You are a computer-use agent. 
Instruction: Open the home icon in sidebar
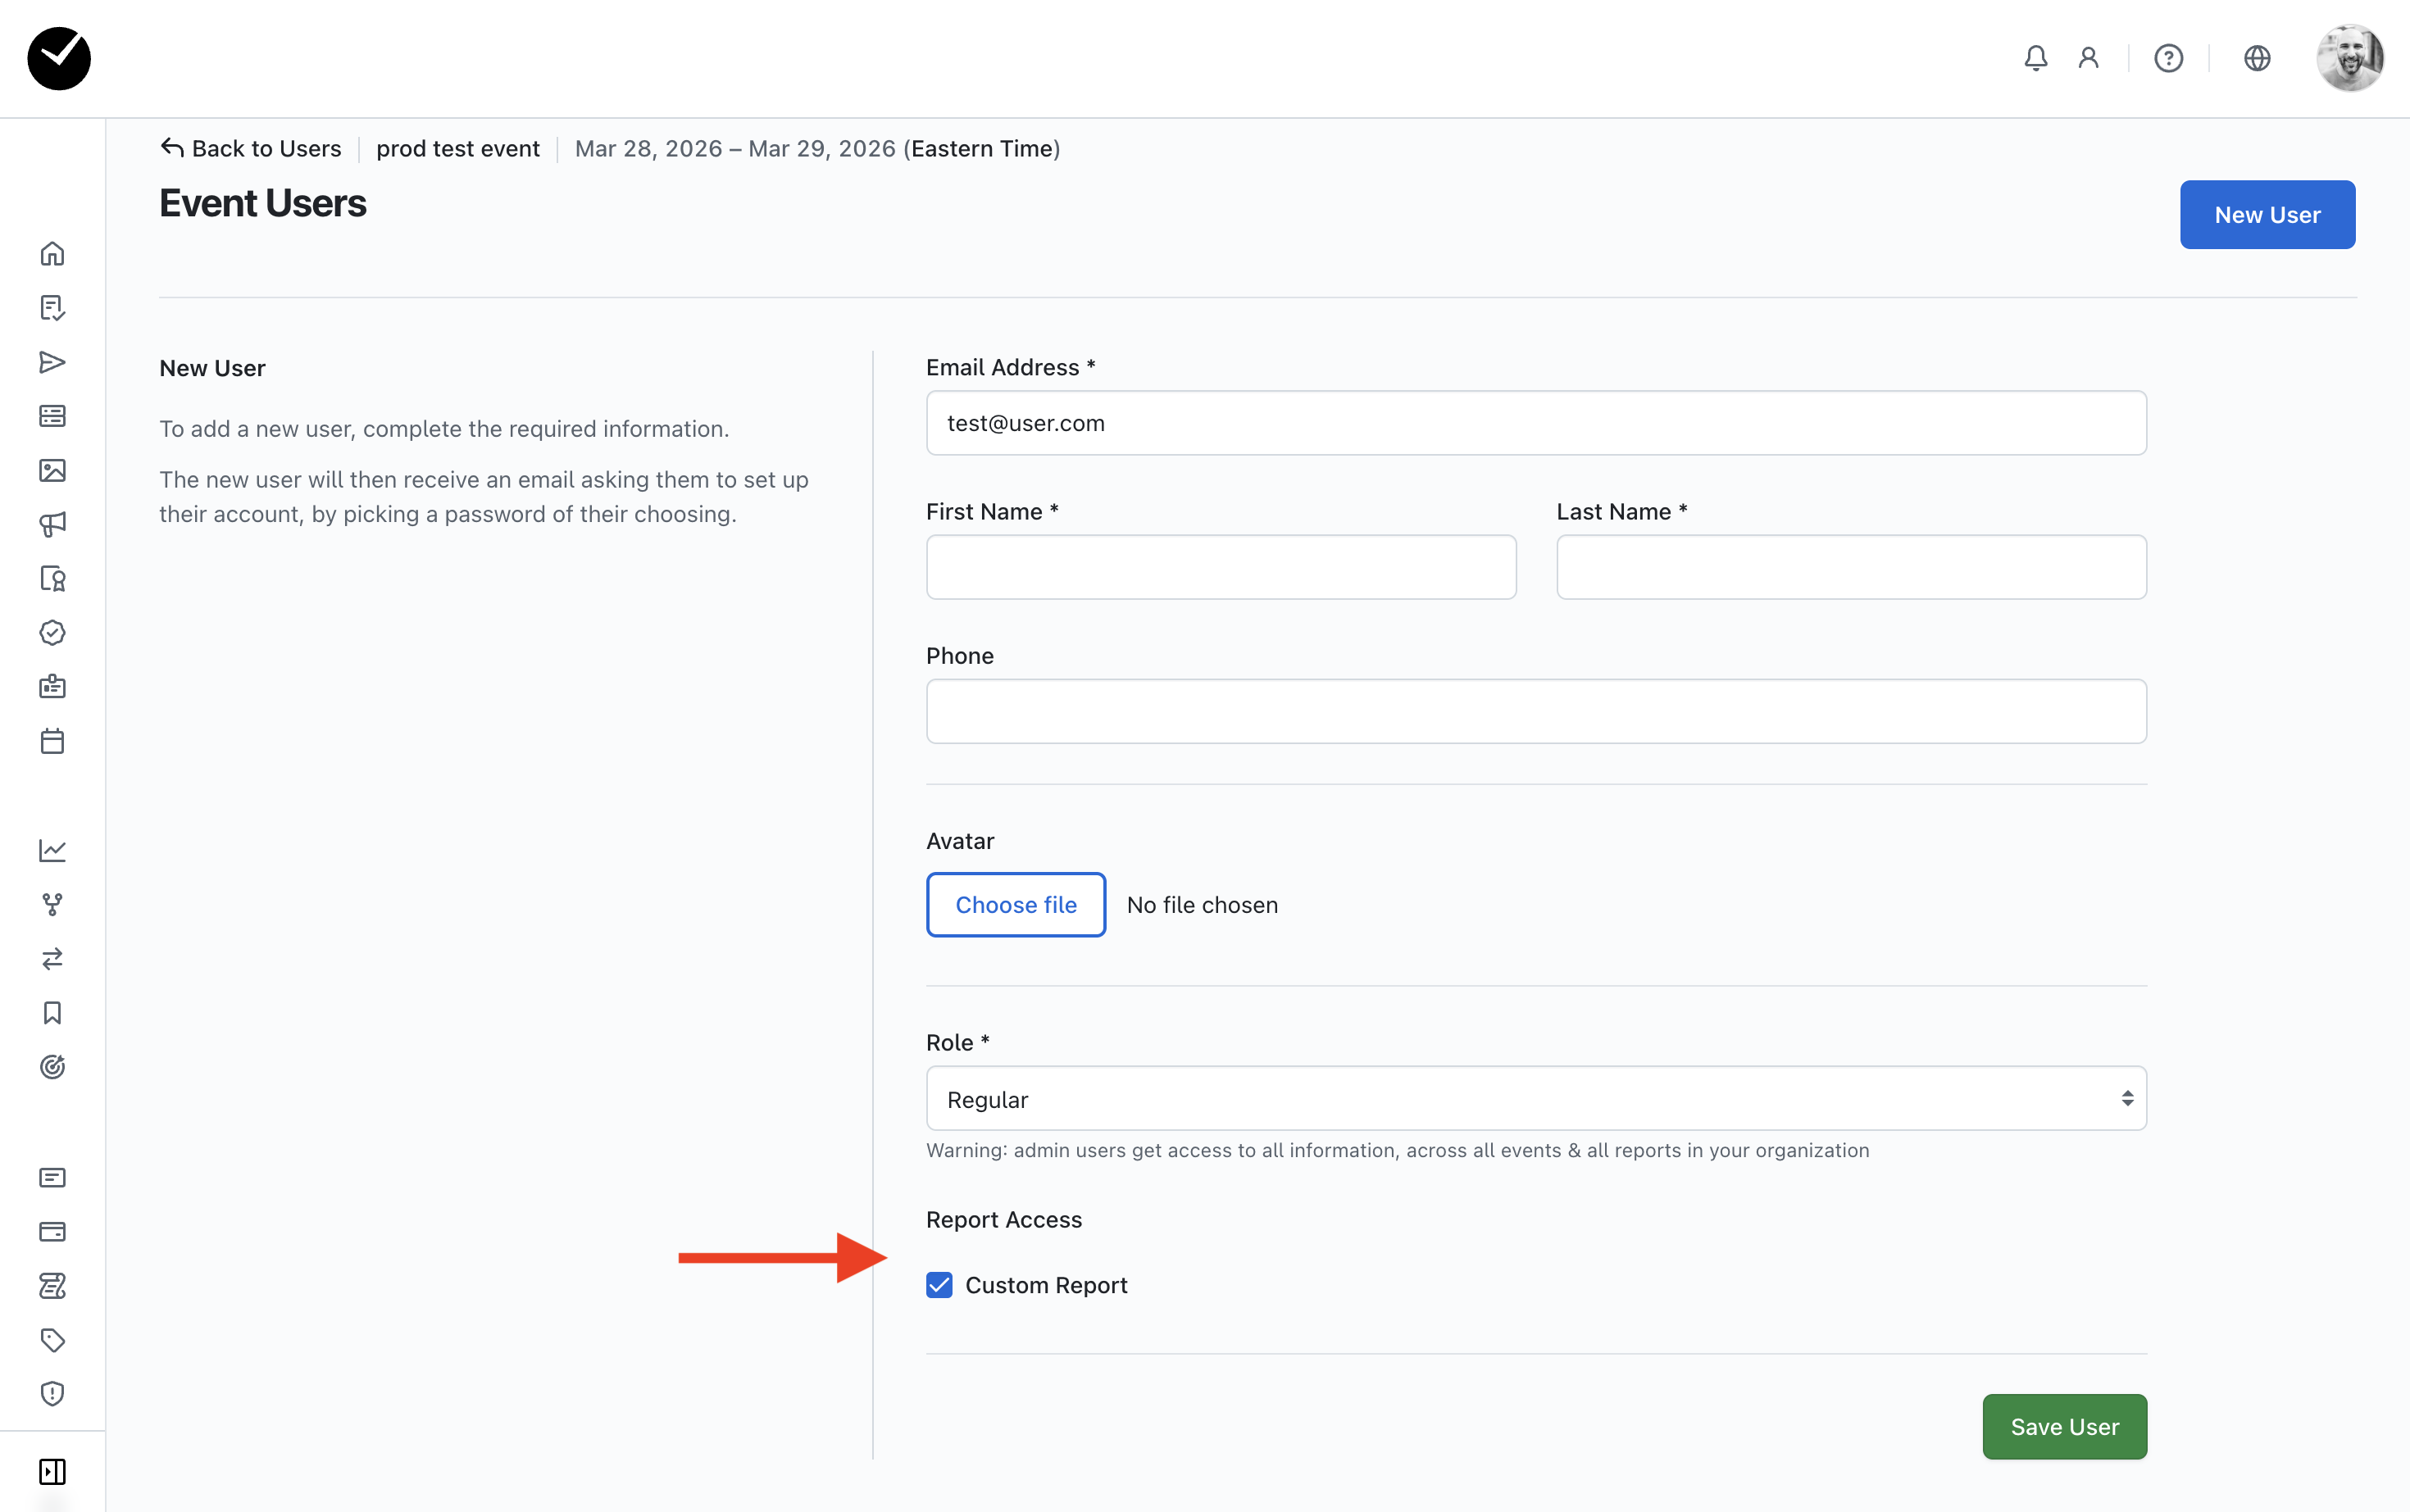52,254
